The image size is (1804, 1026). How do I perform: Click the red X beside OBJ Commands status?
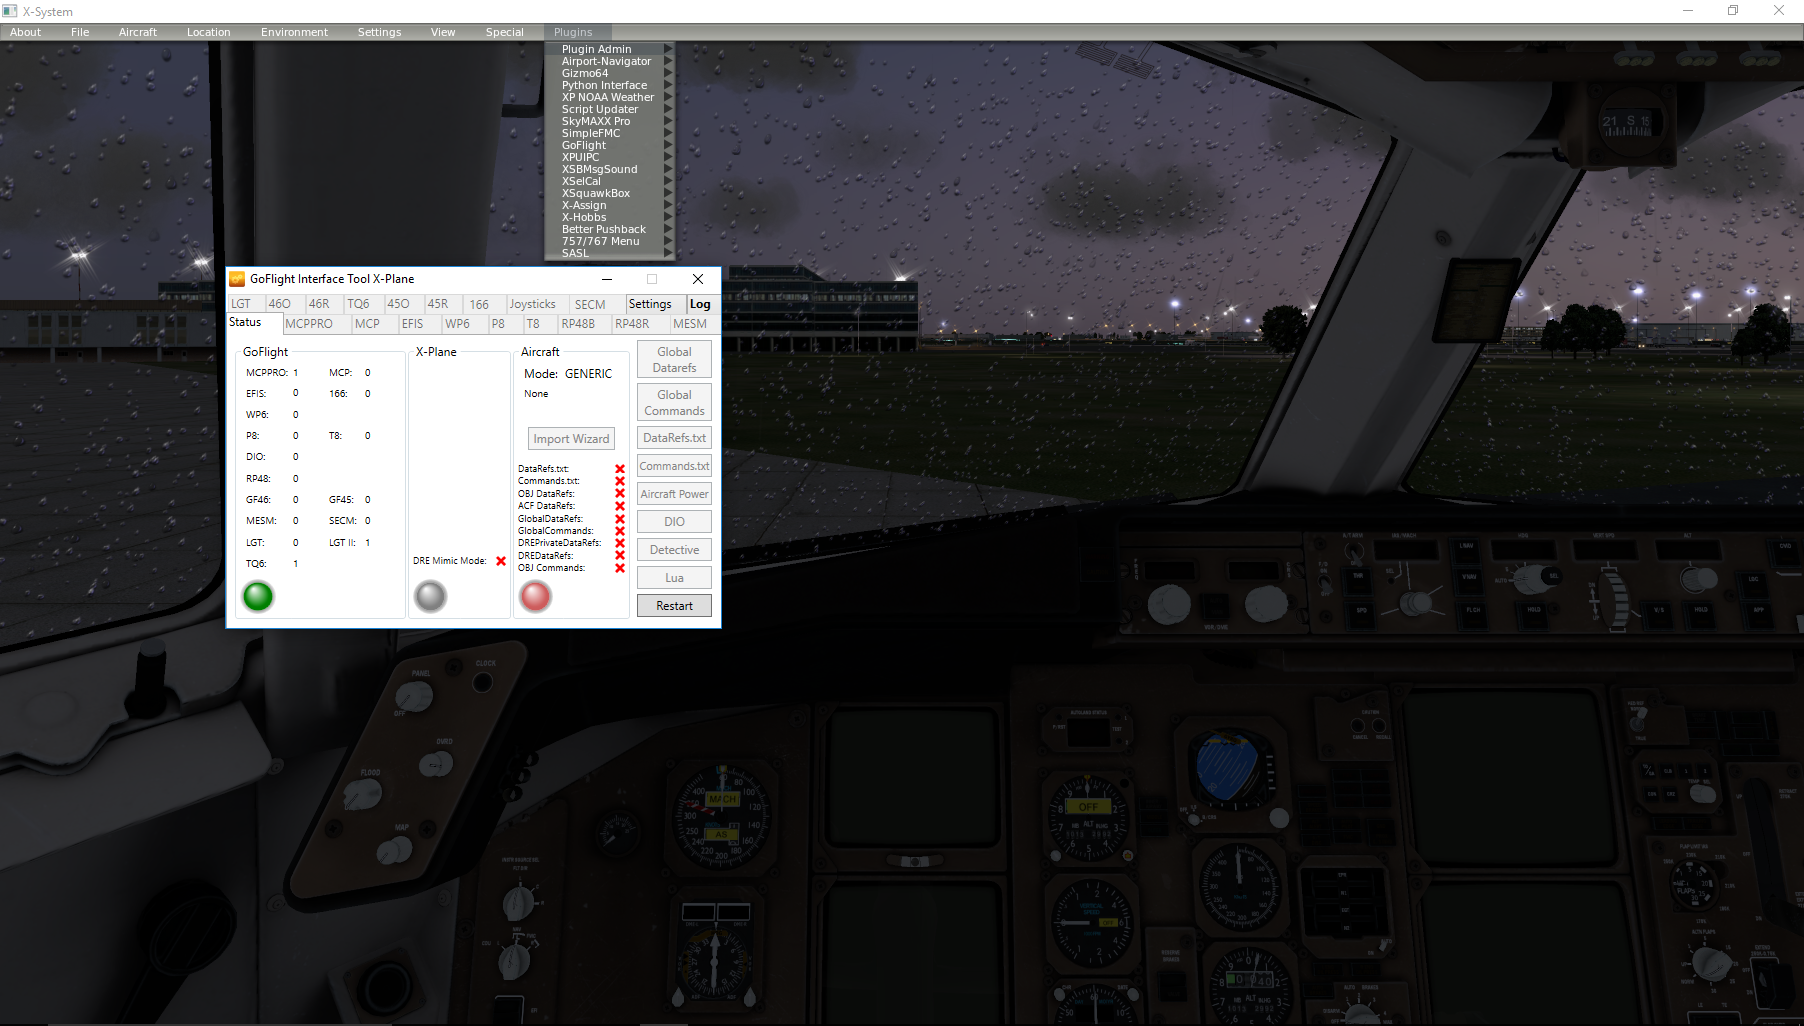click(x=620, y=568)
